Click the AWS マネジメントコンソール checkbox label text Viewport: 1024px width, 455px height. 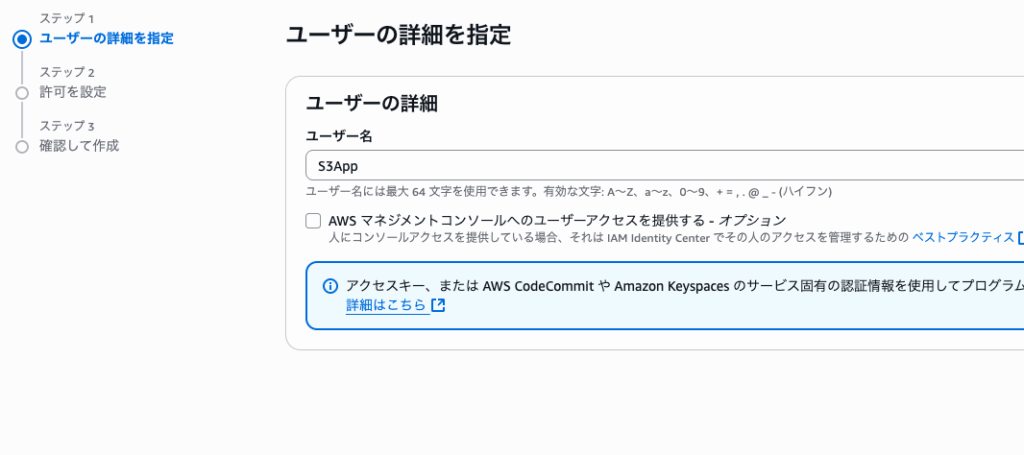point(557,221)
